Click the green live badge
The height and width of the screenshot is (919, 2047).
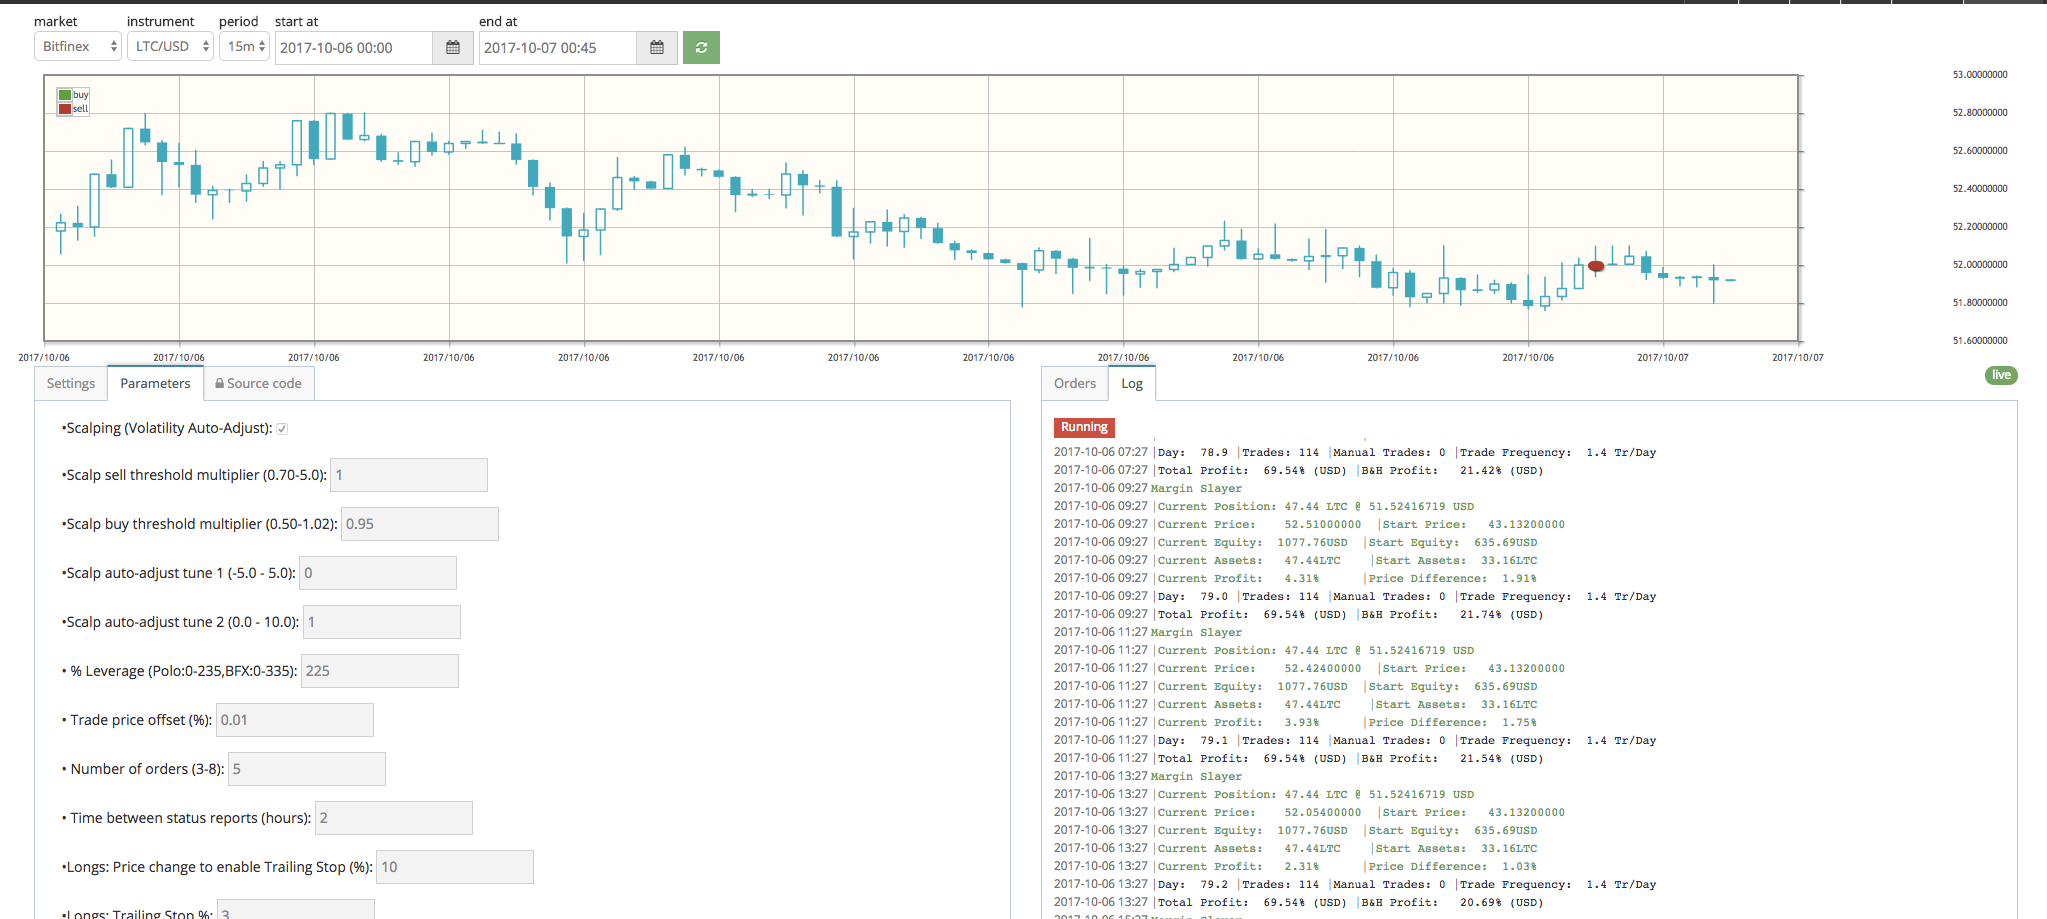click(x=2001, y=376)
